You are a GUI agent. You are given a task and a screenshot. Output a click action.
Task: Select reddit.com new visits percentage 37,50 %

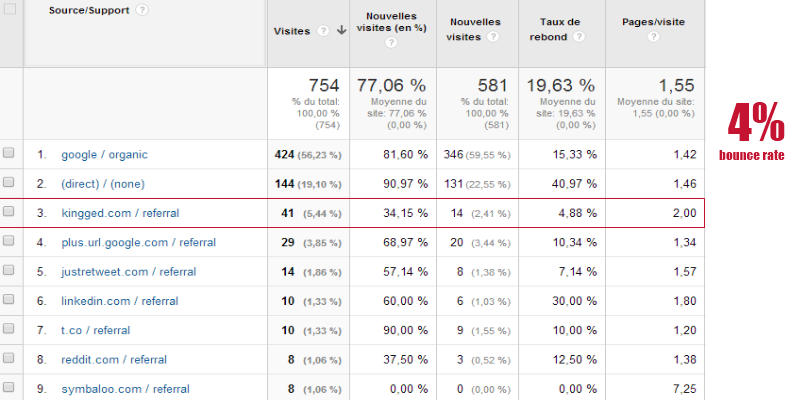tap(406, 360)
